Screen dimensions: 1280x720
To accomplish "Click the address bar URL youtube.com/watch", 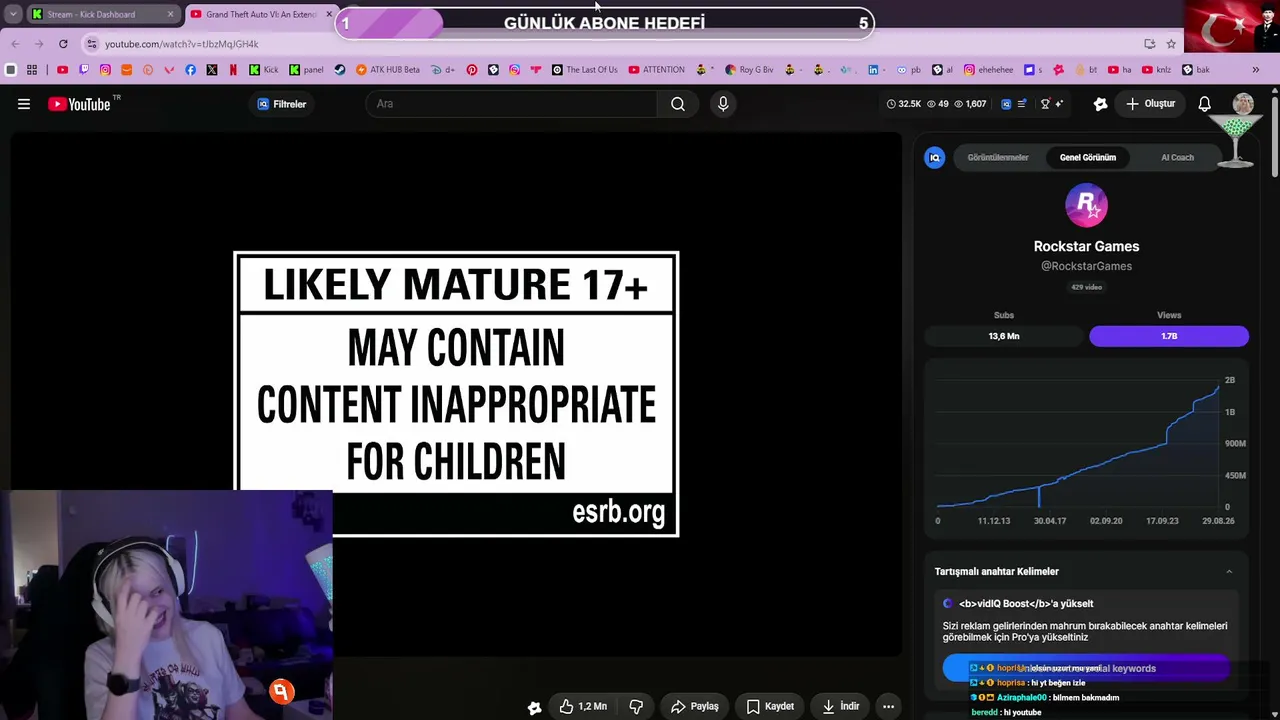I will (181, 44).
